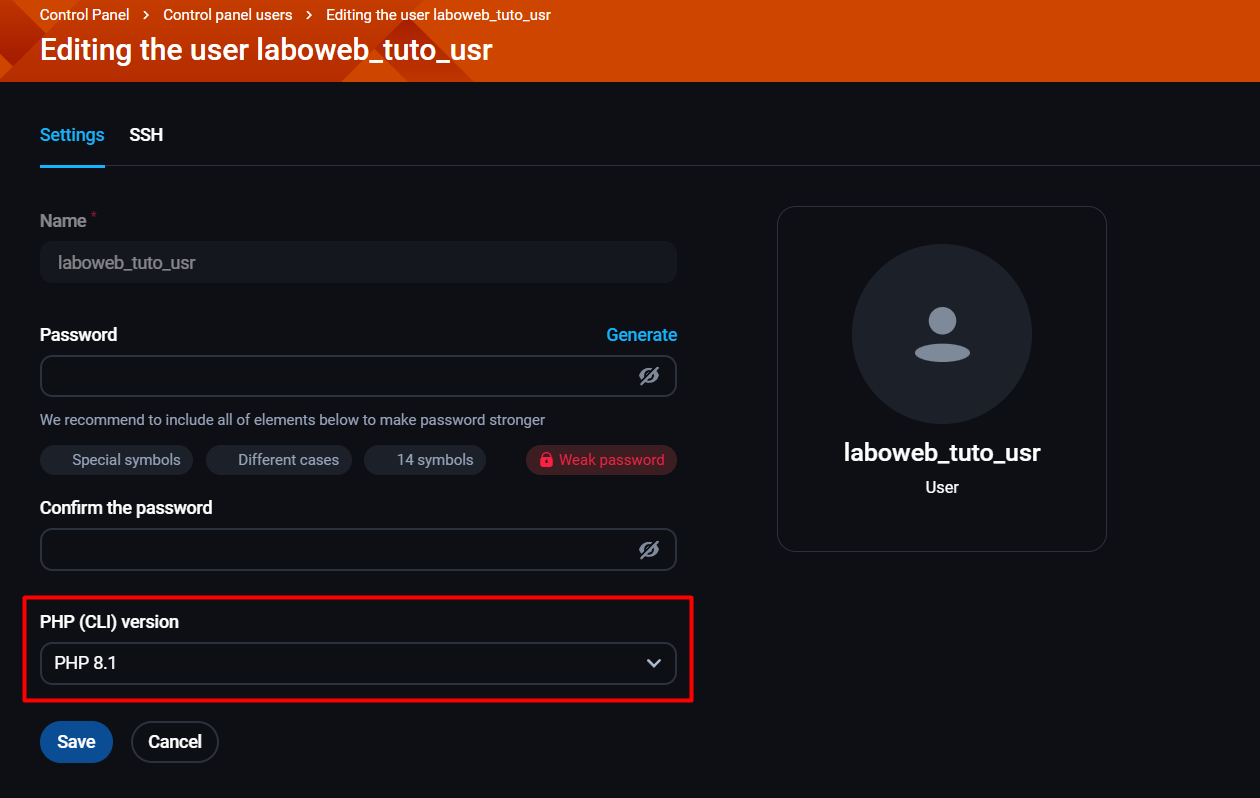Open the PHP (CLI) version dropdown
1260x798 pixels.
pos(358,663)
